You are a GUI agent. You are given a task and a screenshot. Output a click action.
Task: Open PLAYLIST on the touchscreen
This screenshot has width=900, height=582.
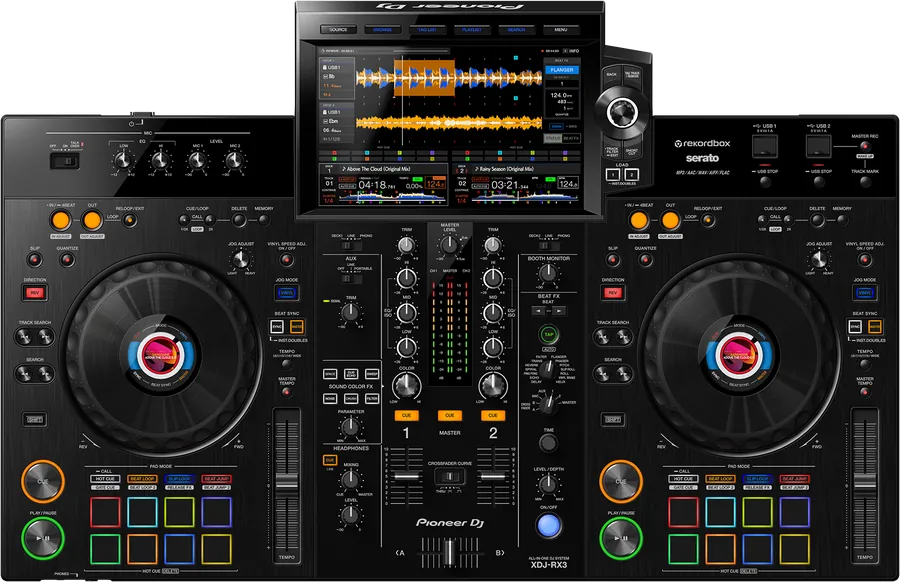[472, 29]
